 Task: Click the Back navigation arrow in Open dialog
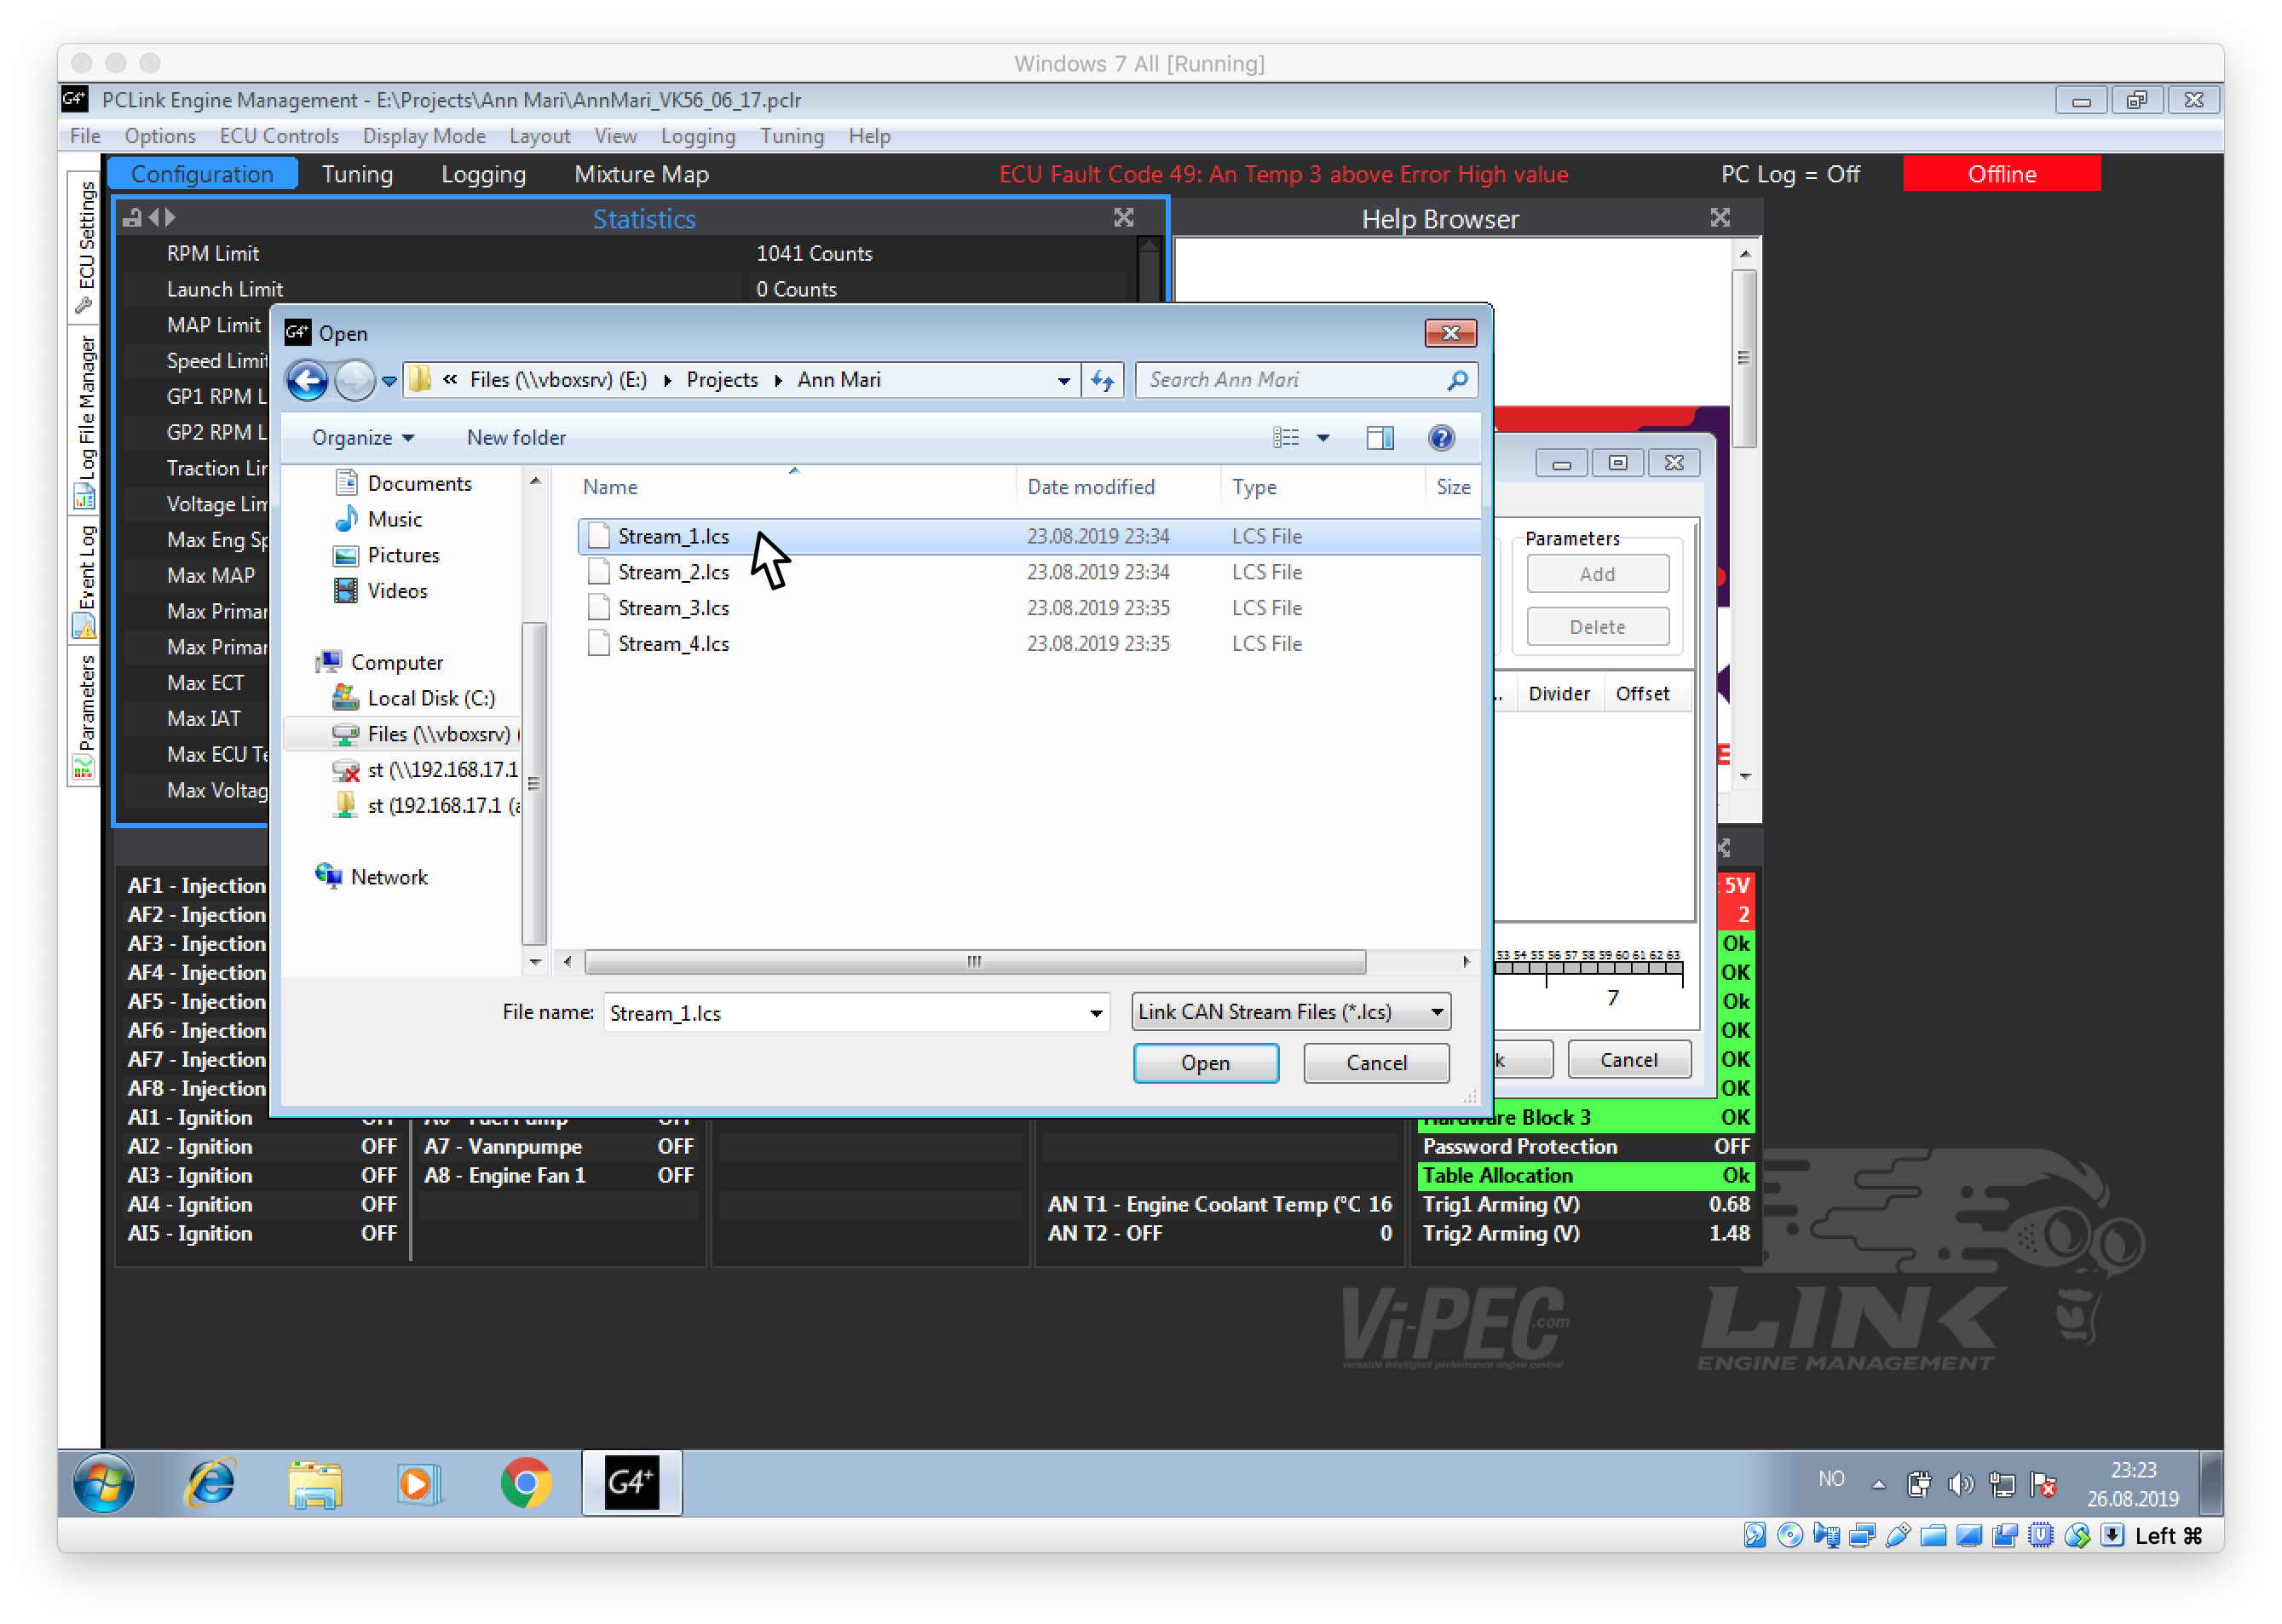[x=307, y=381]
